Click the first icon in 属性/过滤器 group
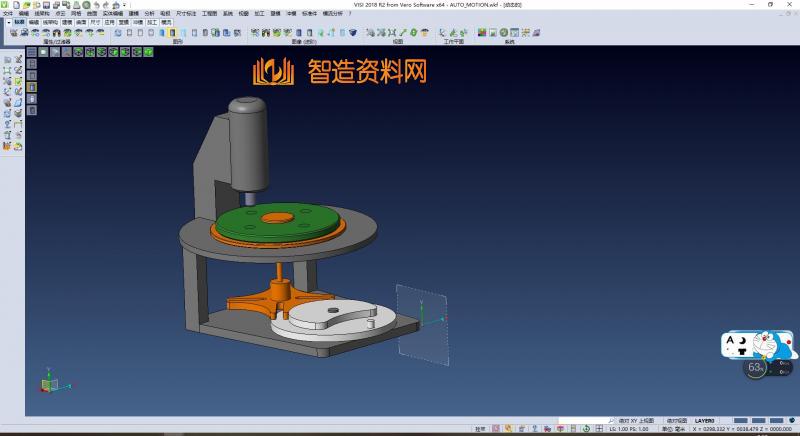 coord(13,33)
